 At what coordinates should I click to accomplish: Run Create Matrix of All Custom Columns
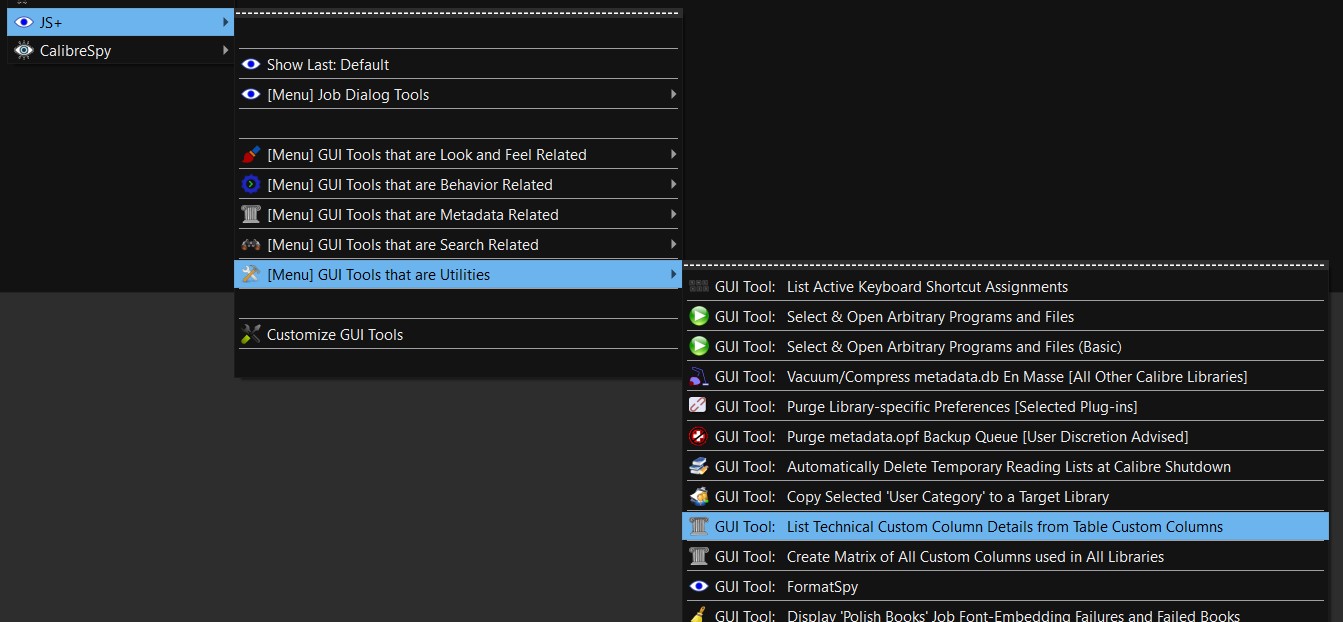(x=975, y=557)
